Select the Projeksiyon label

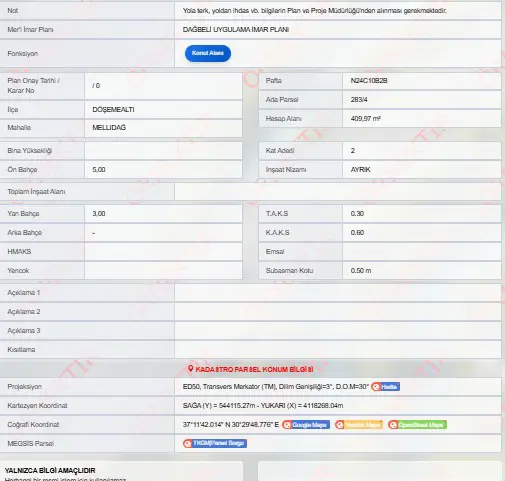24,387
